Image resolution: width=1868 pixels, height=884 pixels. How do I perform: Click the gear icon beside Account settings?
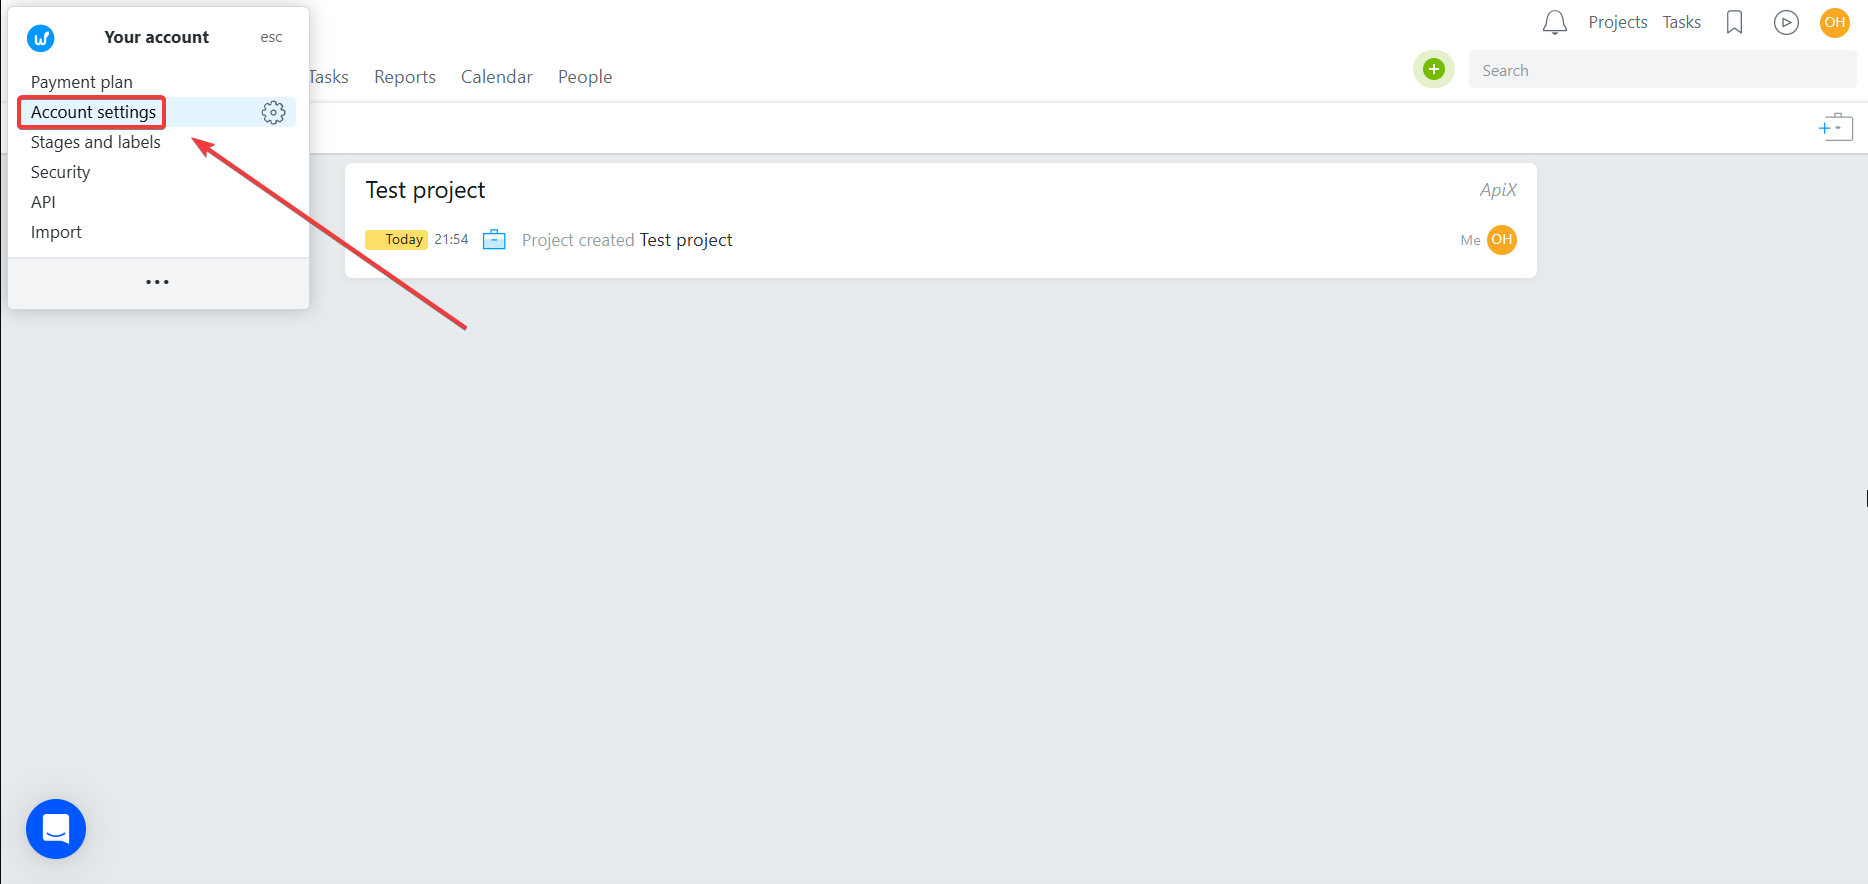pyautogui.click(x=273, y=113)
